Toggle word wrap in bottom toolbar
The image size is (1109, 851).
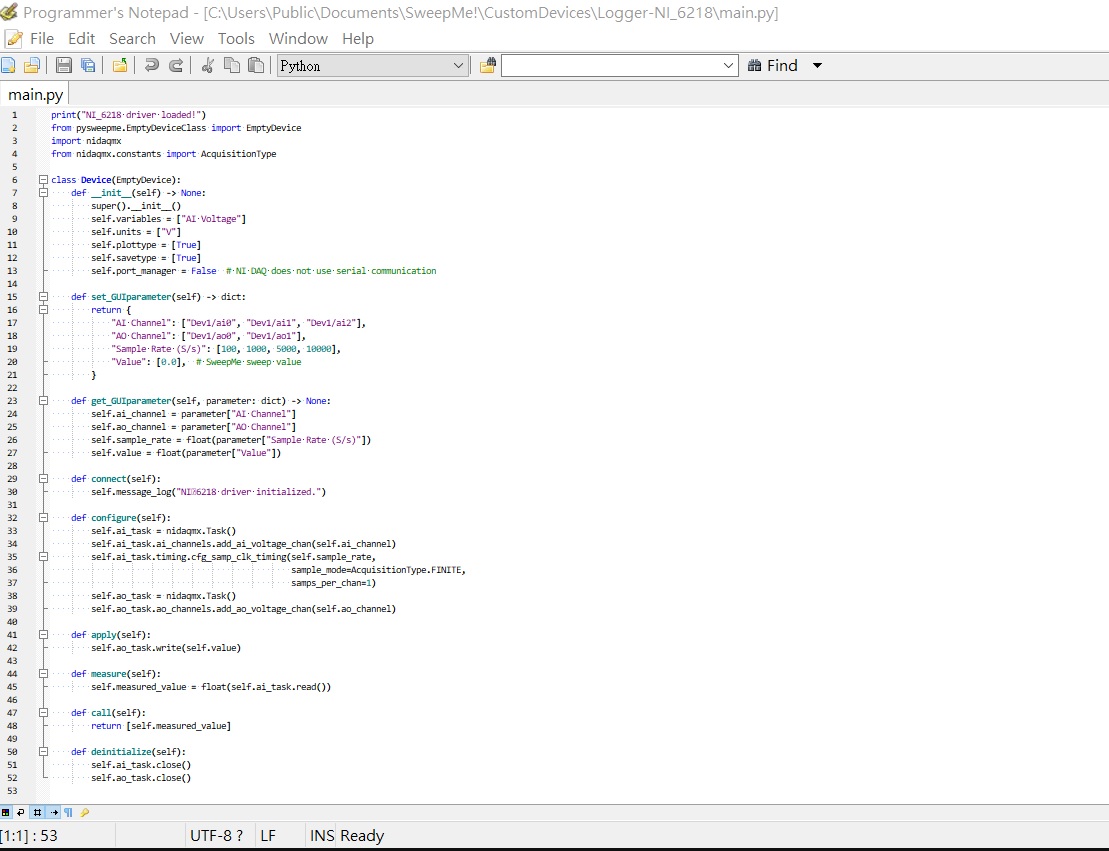pyautogui.click(x=21, y=812)
